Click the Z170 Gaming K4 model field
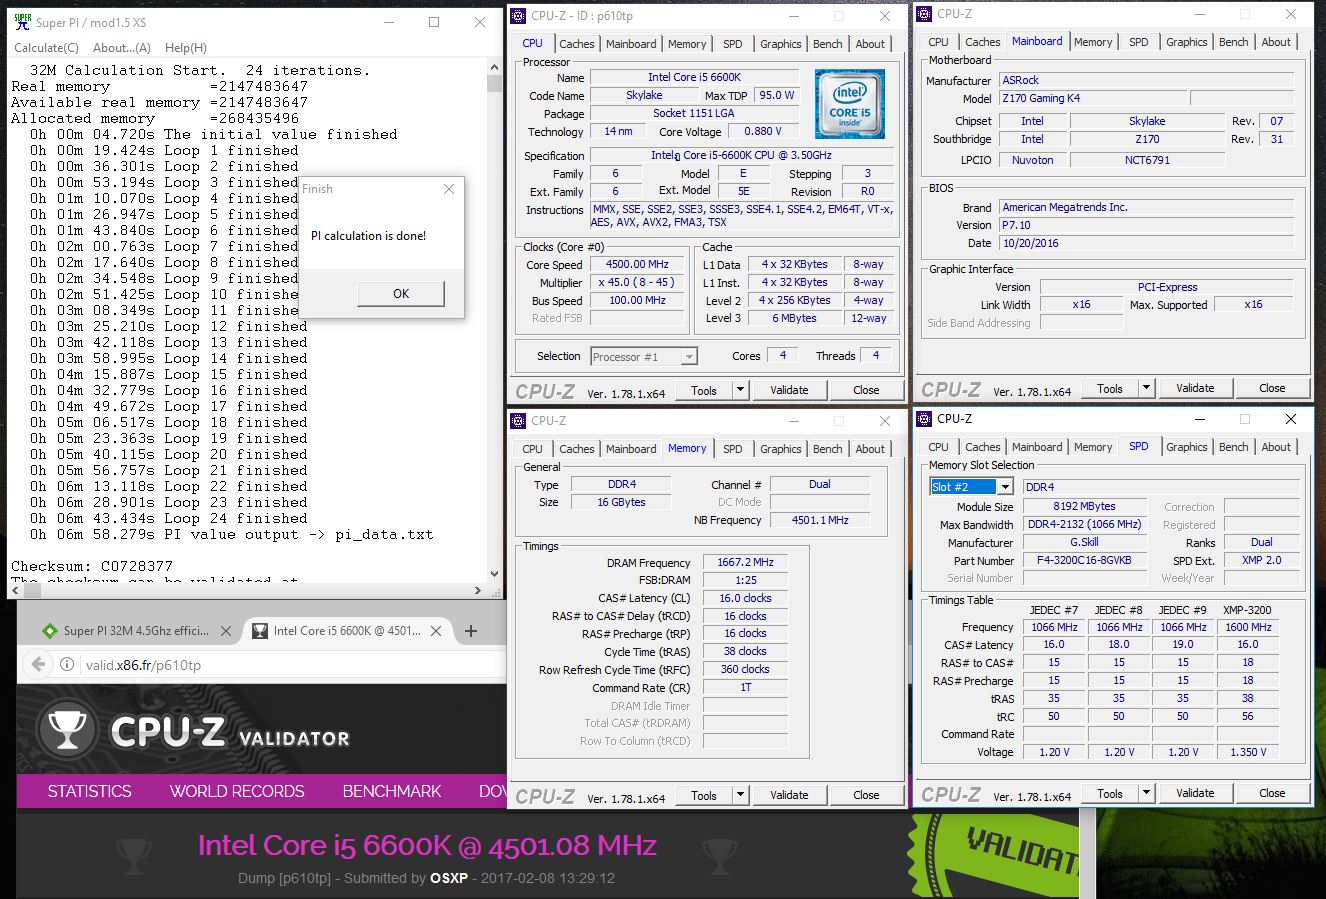The image size is (1326, 899). coord(1093,98)
